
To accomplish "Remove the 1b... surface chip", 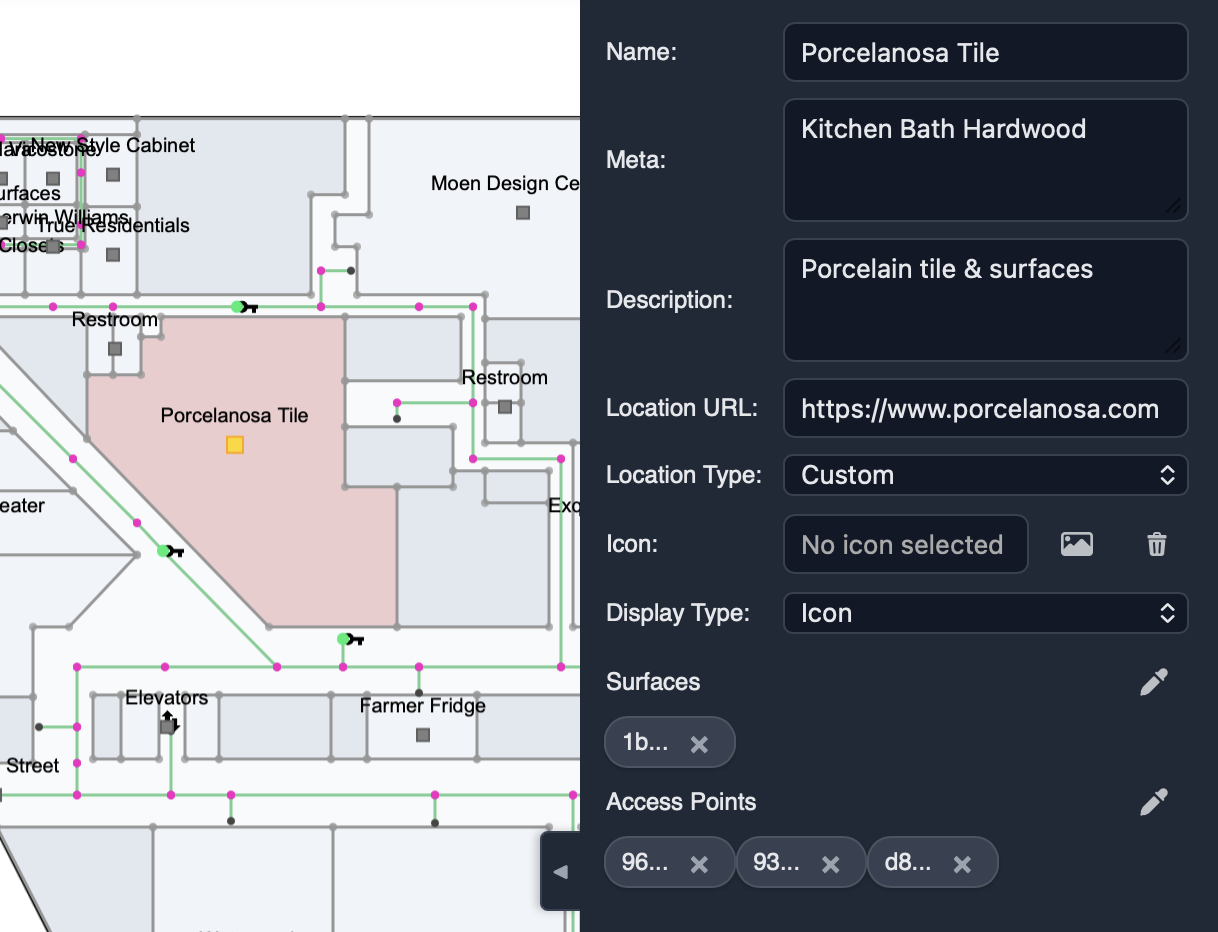I will (x=699, y=743).
